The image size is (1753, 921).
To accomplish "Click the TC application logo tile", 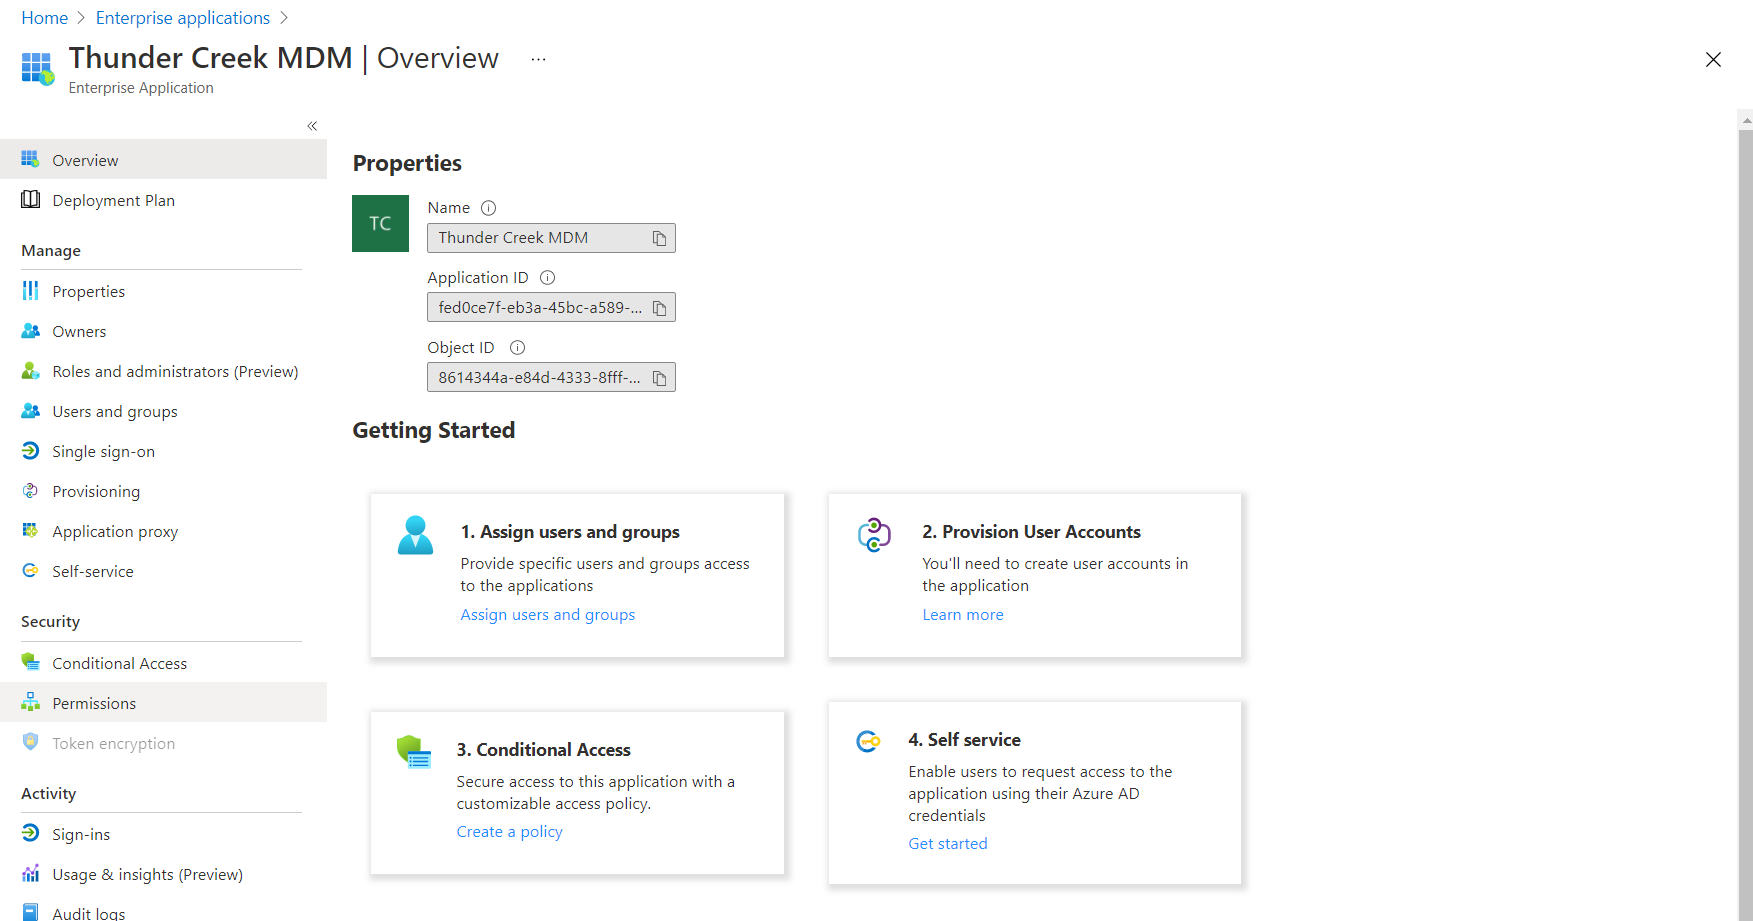I will 380,223.
